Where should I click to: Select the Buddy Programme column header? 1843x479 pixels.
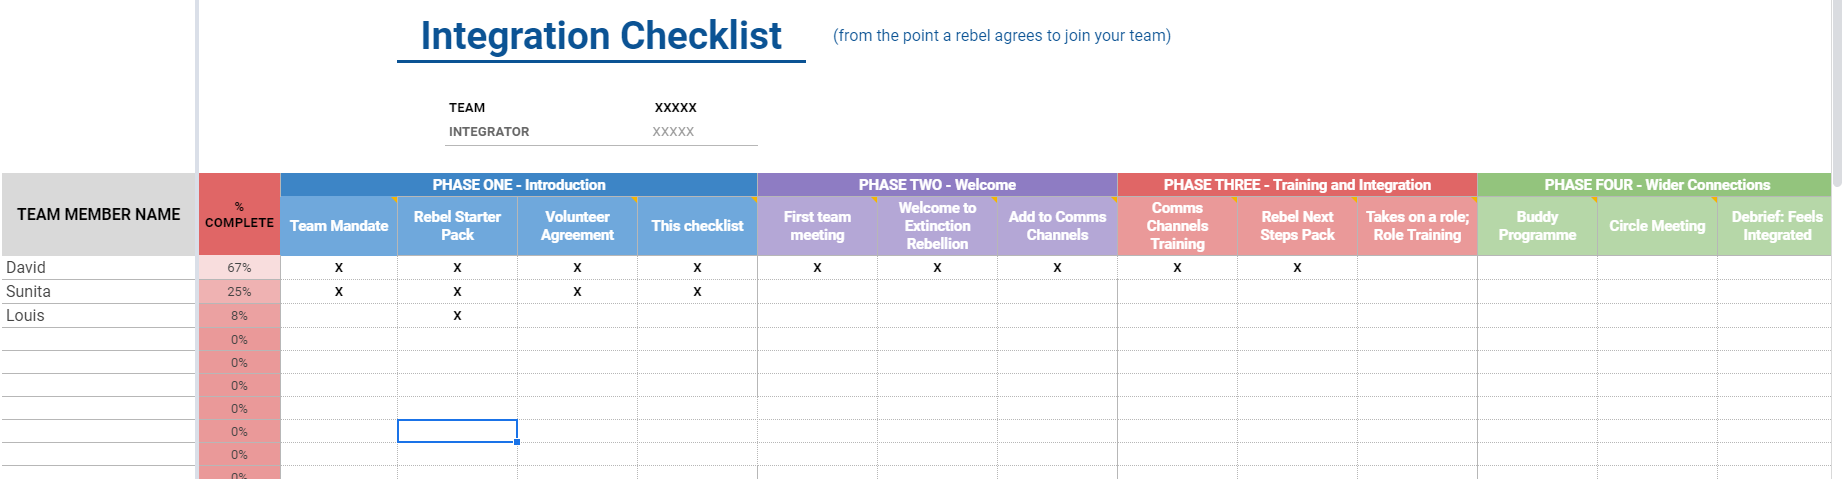(x=1537, y=226)
